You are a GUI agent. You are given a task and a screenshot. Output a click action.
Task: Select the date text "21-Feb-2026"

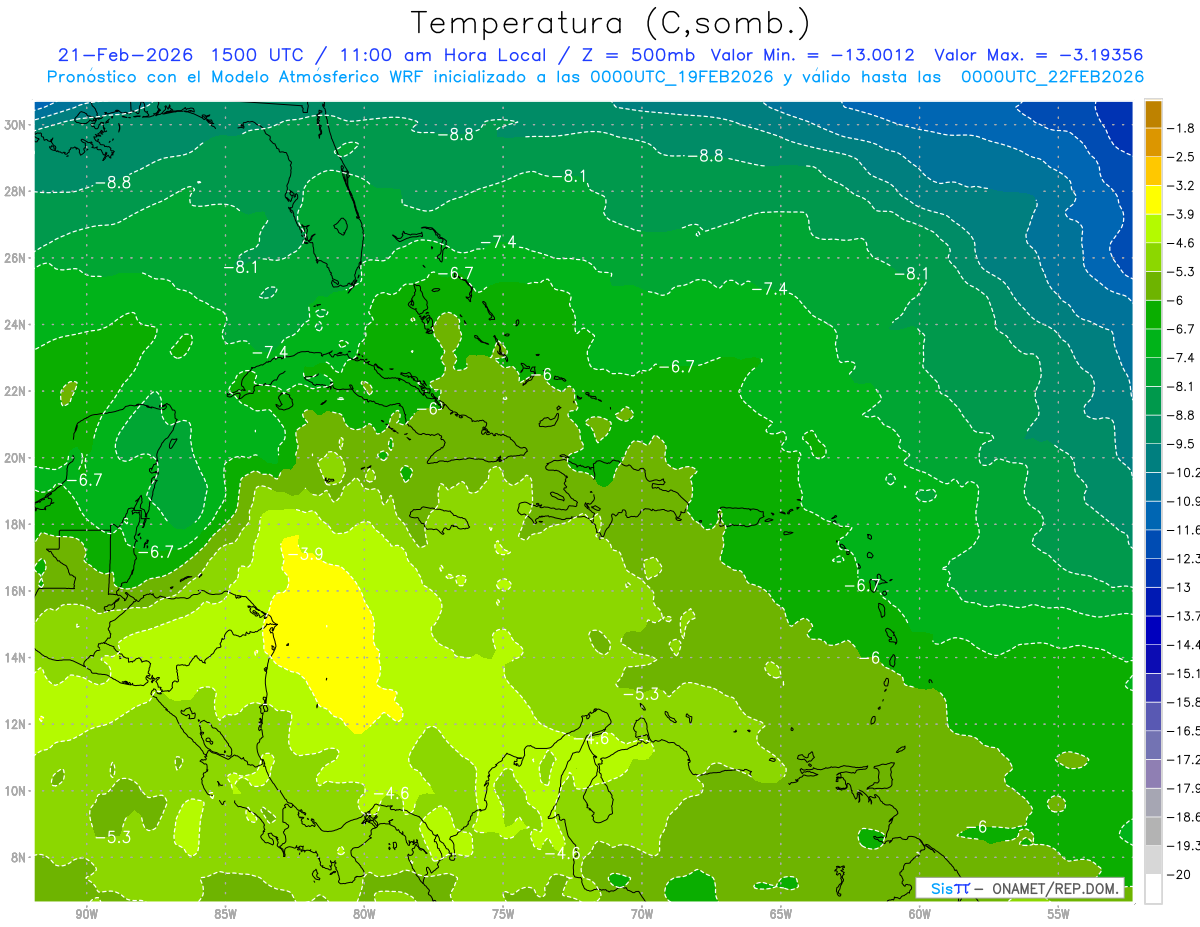click(125, 55)
